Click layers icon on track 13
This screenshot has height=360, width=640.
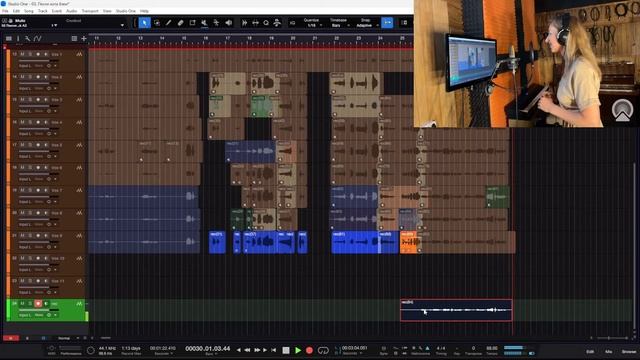(x=79, y=54)
